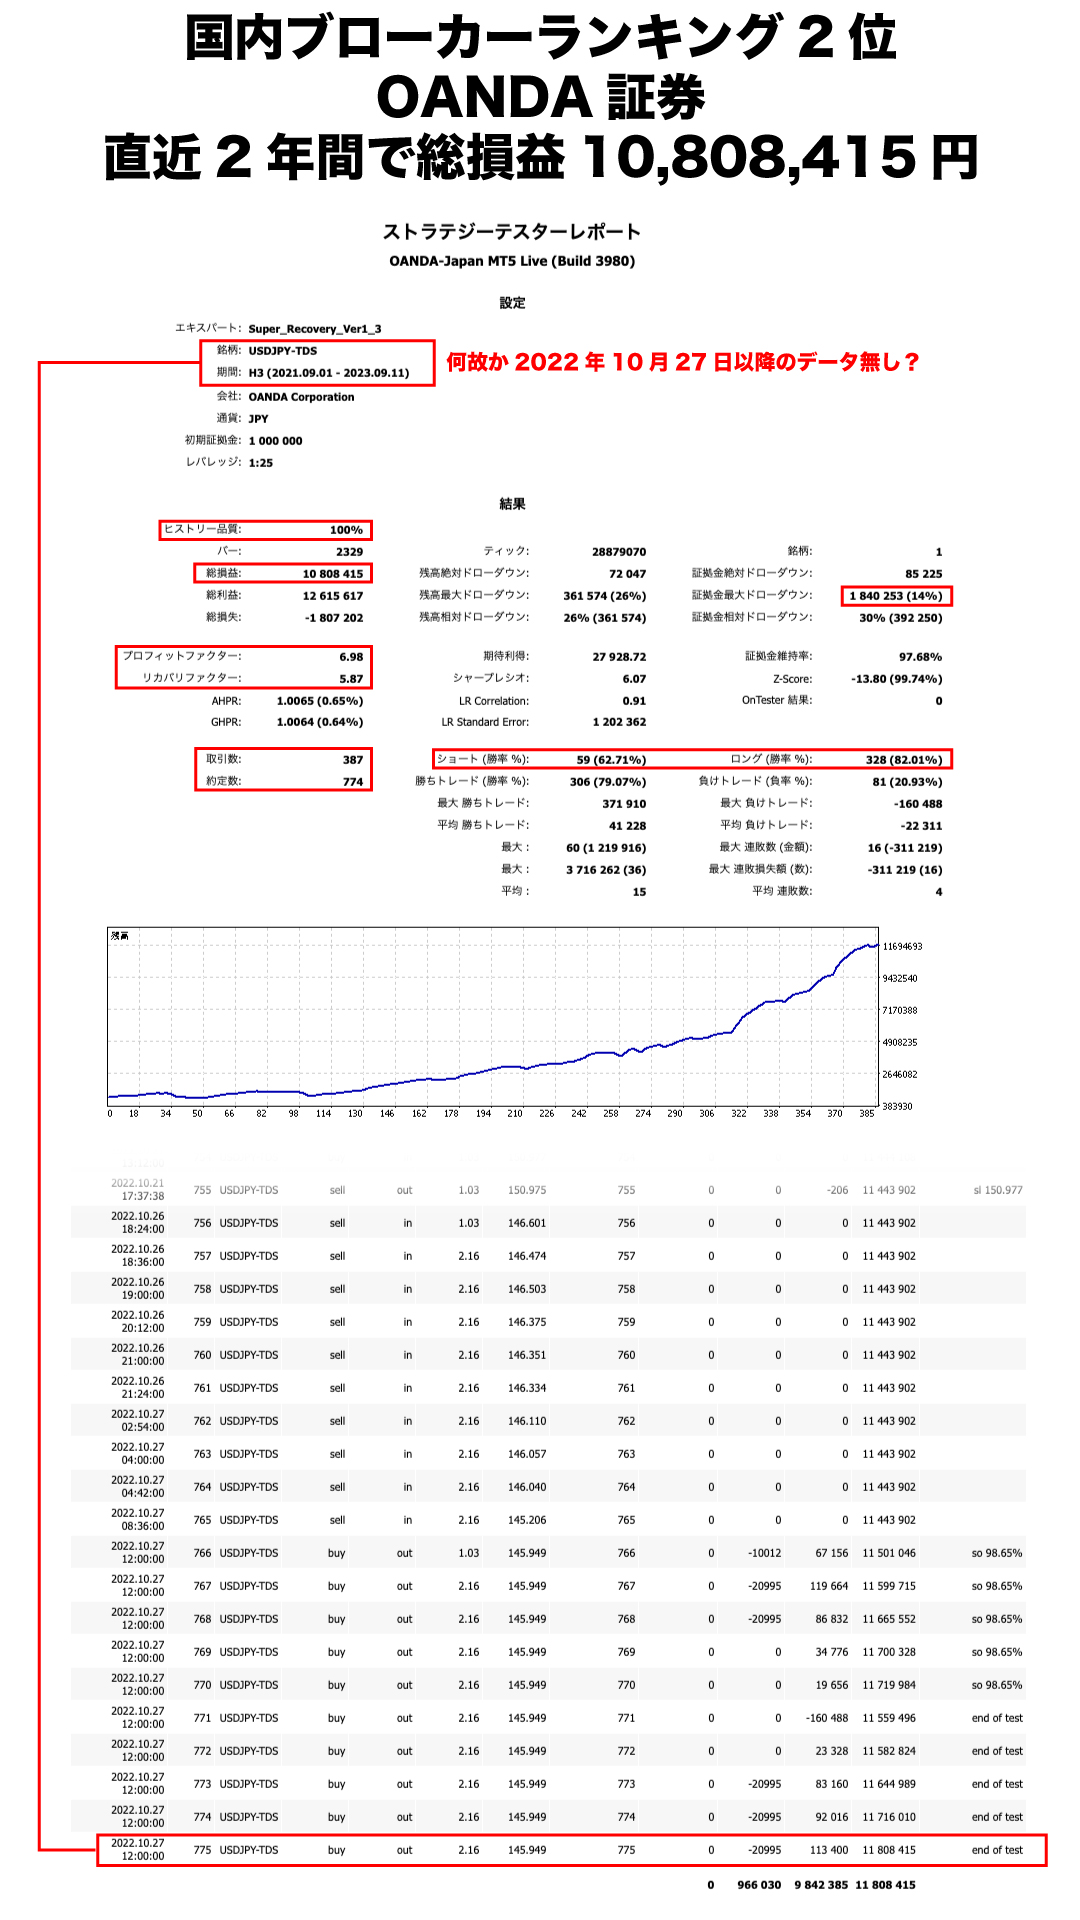This screenshot has height=1920, width=1080.
Task: Click balance maximal drawdown '361 574 (26%)'
Action: [605, 596]
